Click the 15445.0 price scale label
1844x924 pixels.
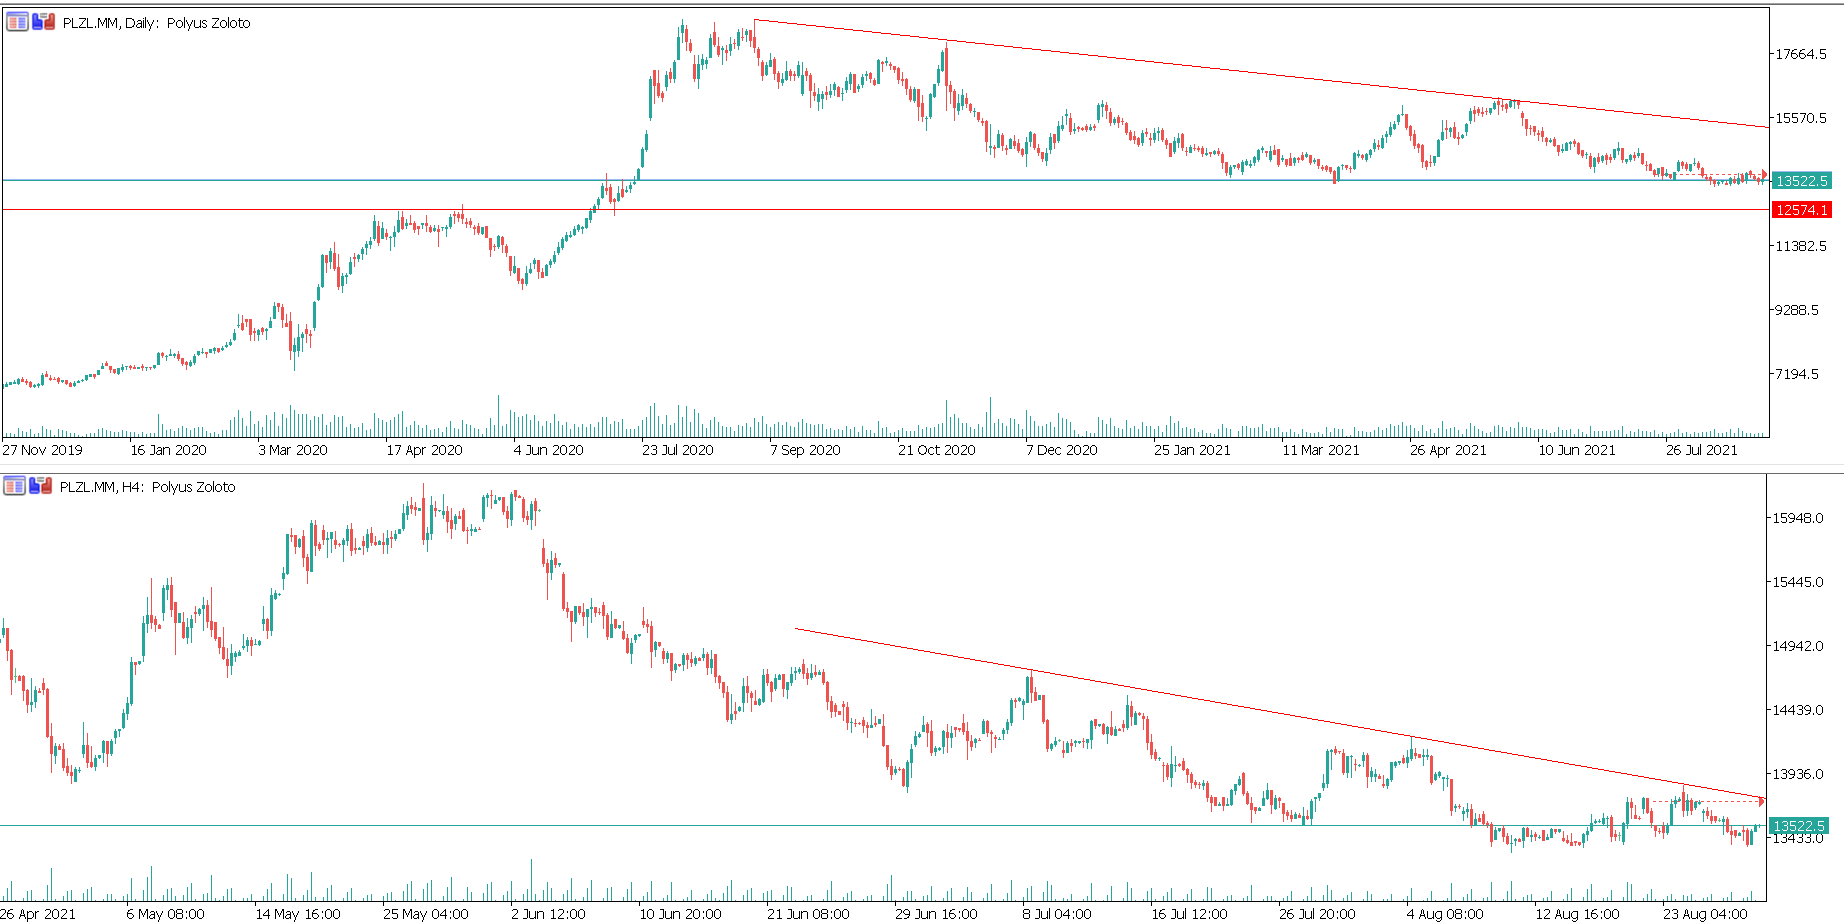tap(1798, 582)
